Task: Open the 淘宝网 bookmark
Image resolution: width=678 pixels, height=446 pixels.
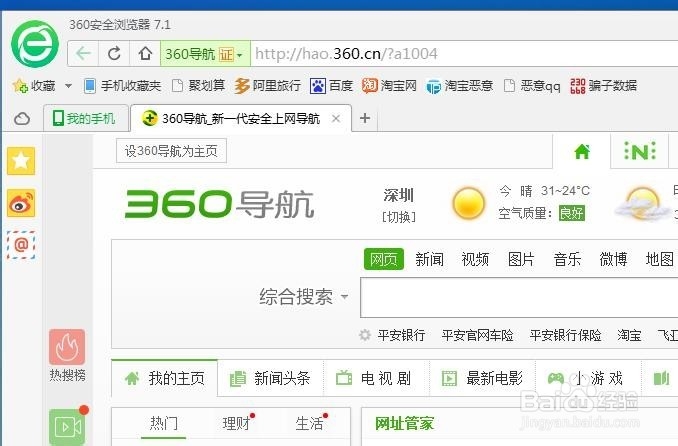Action: click(389, 86)
